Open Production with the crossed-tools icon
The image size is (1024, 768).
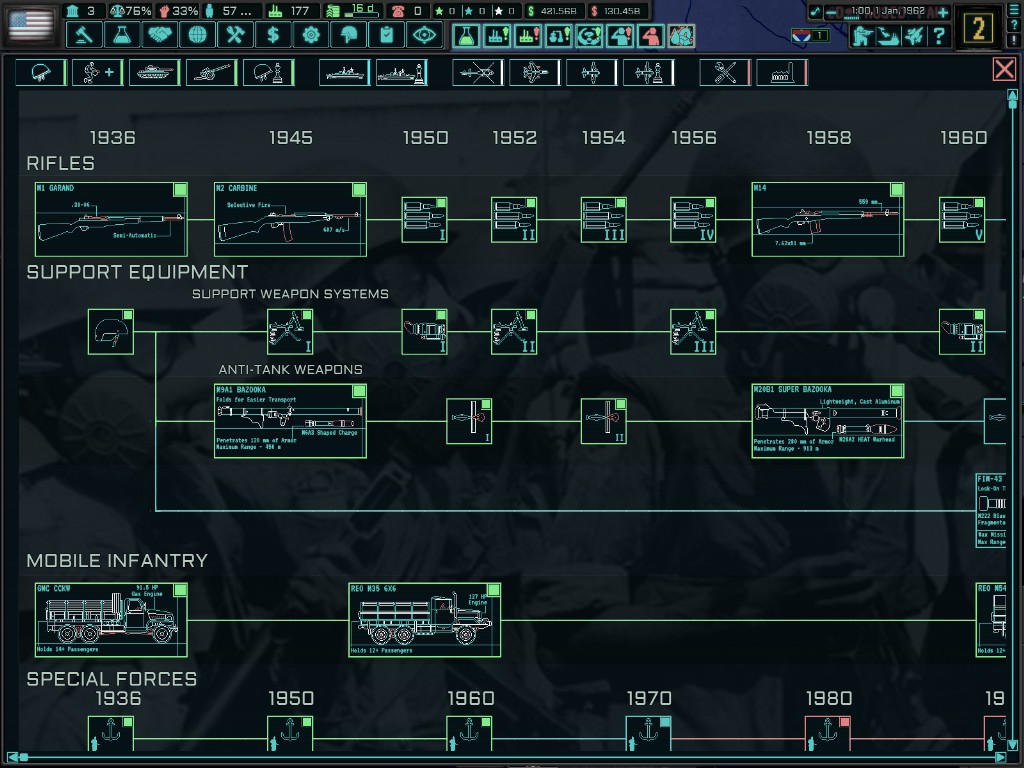tap(236, 35)
